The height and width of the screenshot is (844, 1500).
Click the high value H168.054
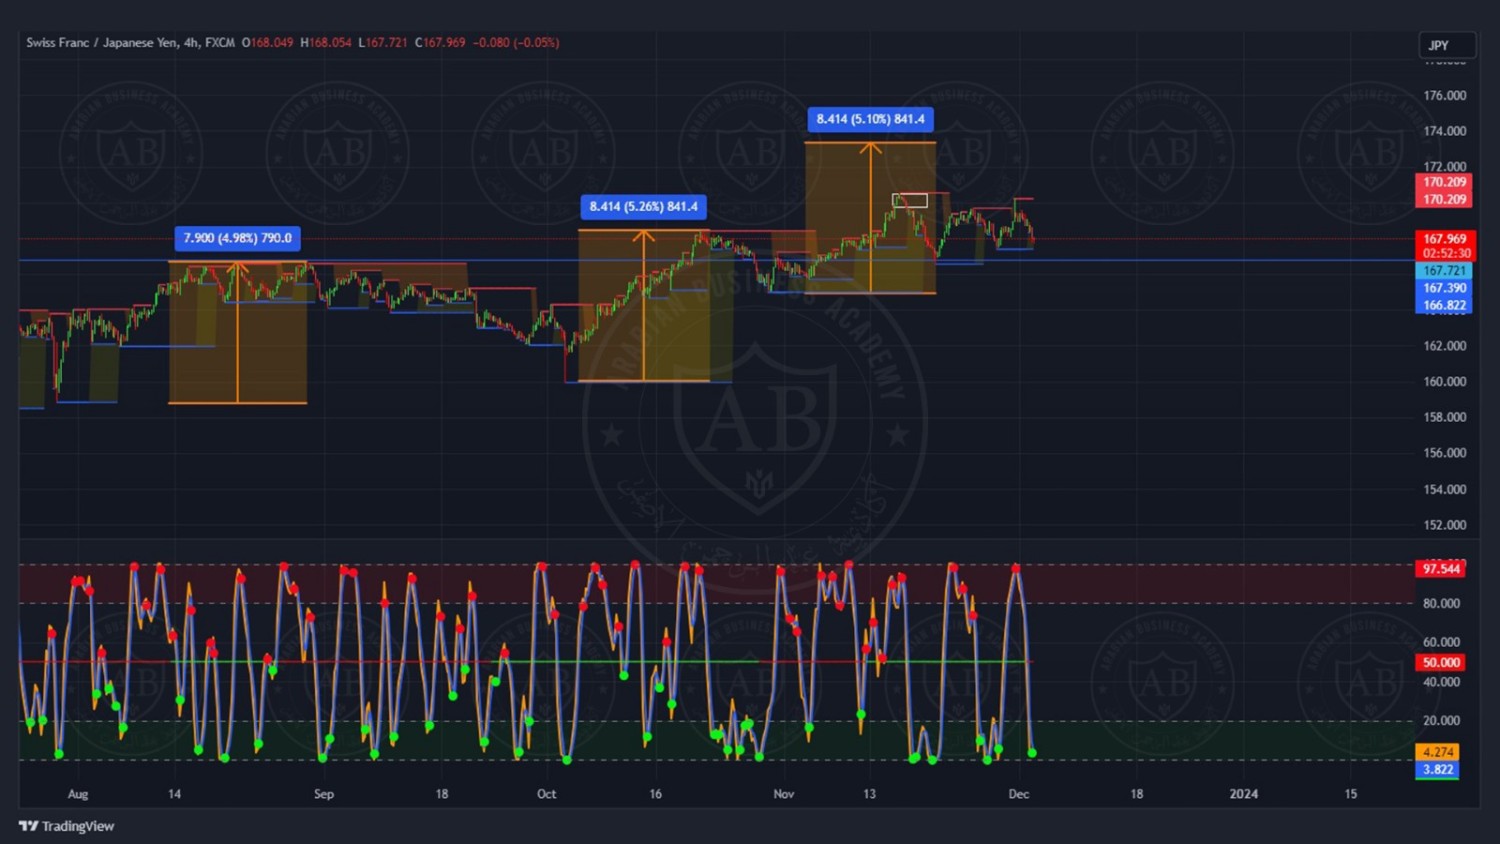326,43
